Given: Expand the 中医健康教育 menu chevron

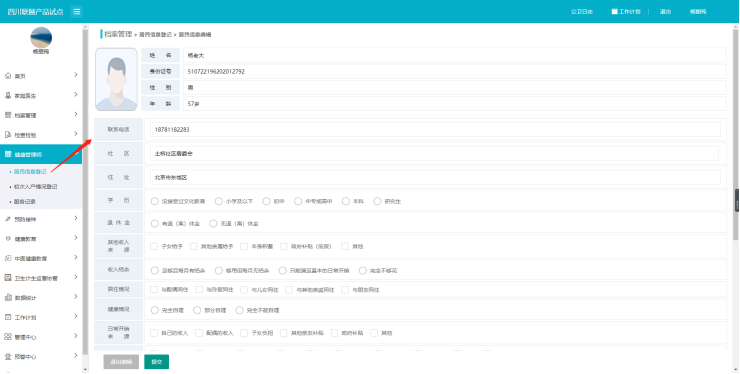Looking at the screenshot, I should pyautogui.click(x=76, y=258).
